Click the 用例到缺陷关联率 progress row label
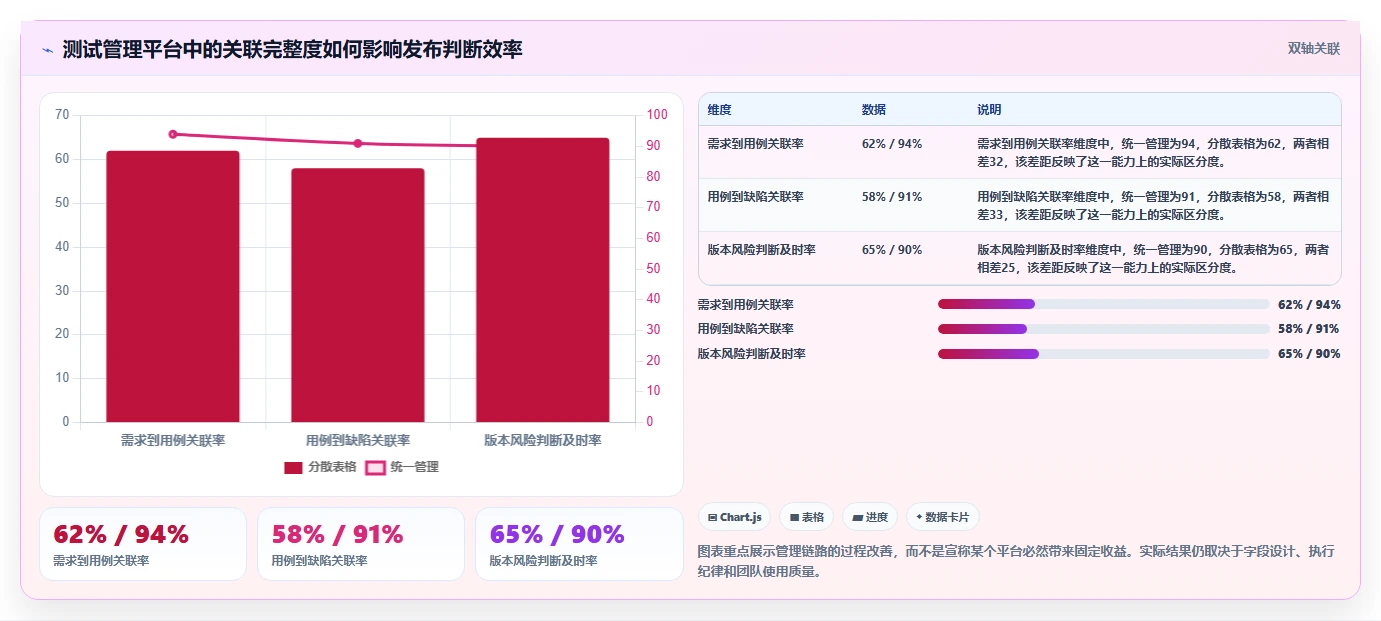Screen dimensions: 1381x621 [x=746, y=329]
